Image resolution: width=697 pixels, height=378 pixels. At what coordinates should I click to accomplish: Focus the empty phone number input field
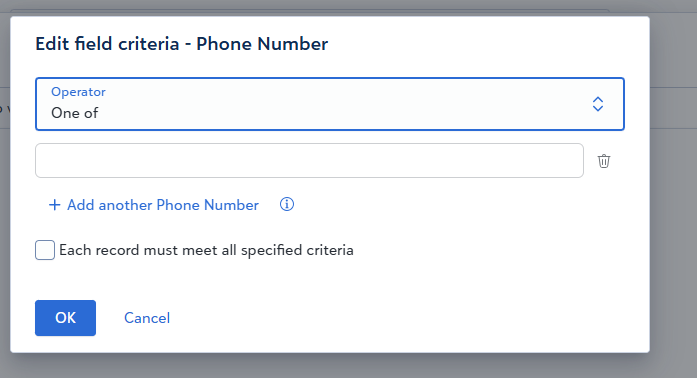coord(309,161)
